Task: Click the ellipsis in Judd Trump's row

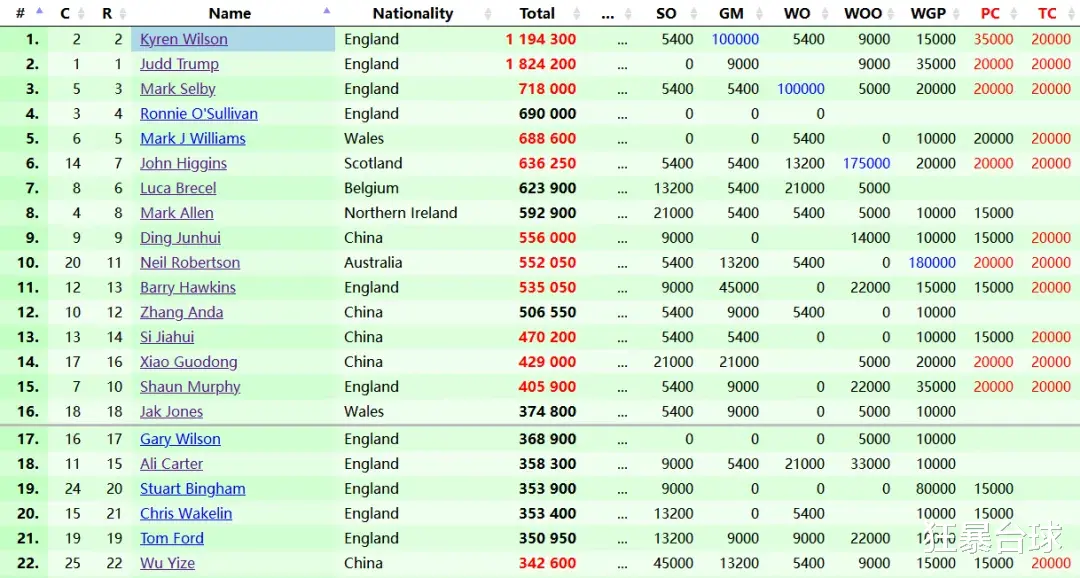Action: (x=622, y=65)
